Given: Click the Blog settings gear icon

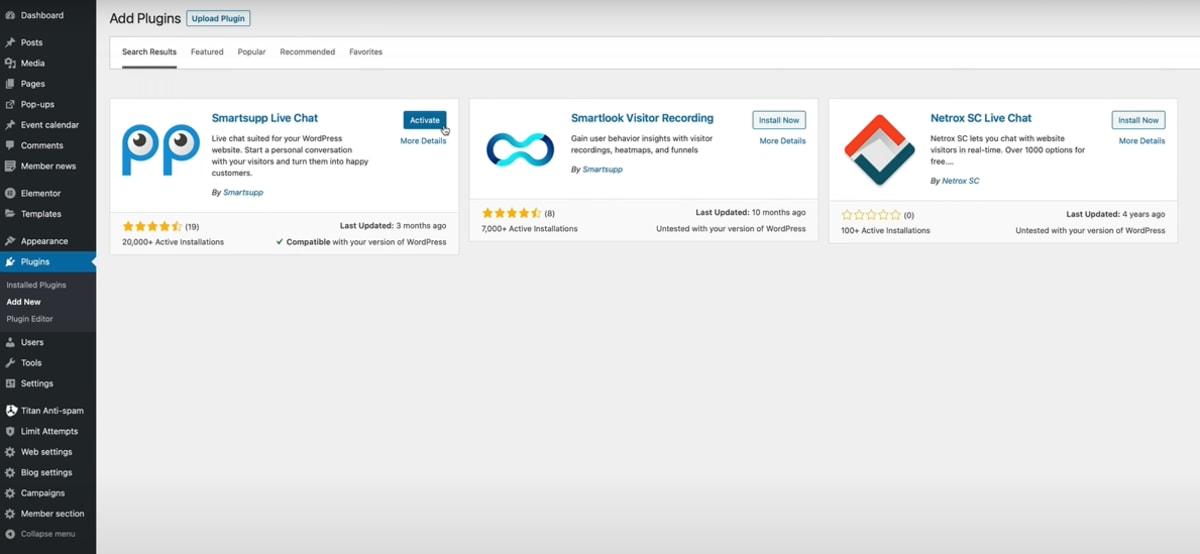Looking at the screenshot, I should point(10,472).
